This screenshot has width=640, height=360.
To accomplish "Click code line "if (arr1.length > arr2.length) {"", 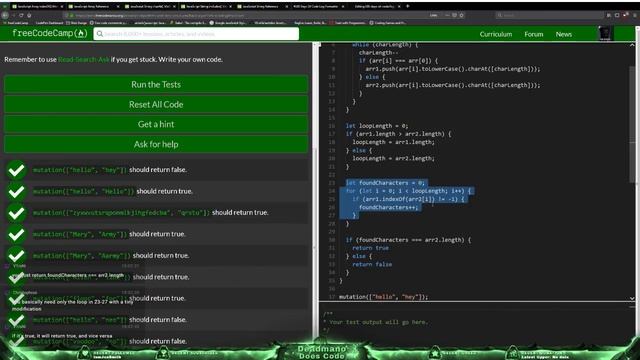I will (398, 134).
